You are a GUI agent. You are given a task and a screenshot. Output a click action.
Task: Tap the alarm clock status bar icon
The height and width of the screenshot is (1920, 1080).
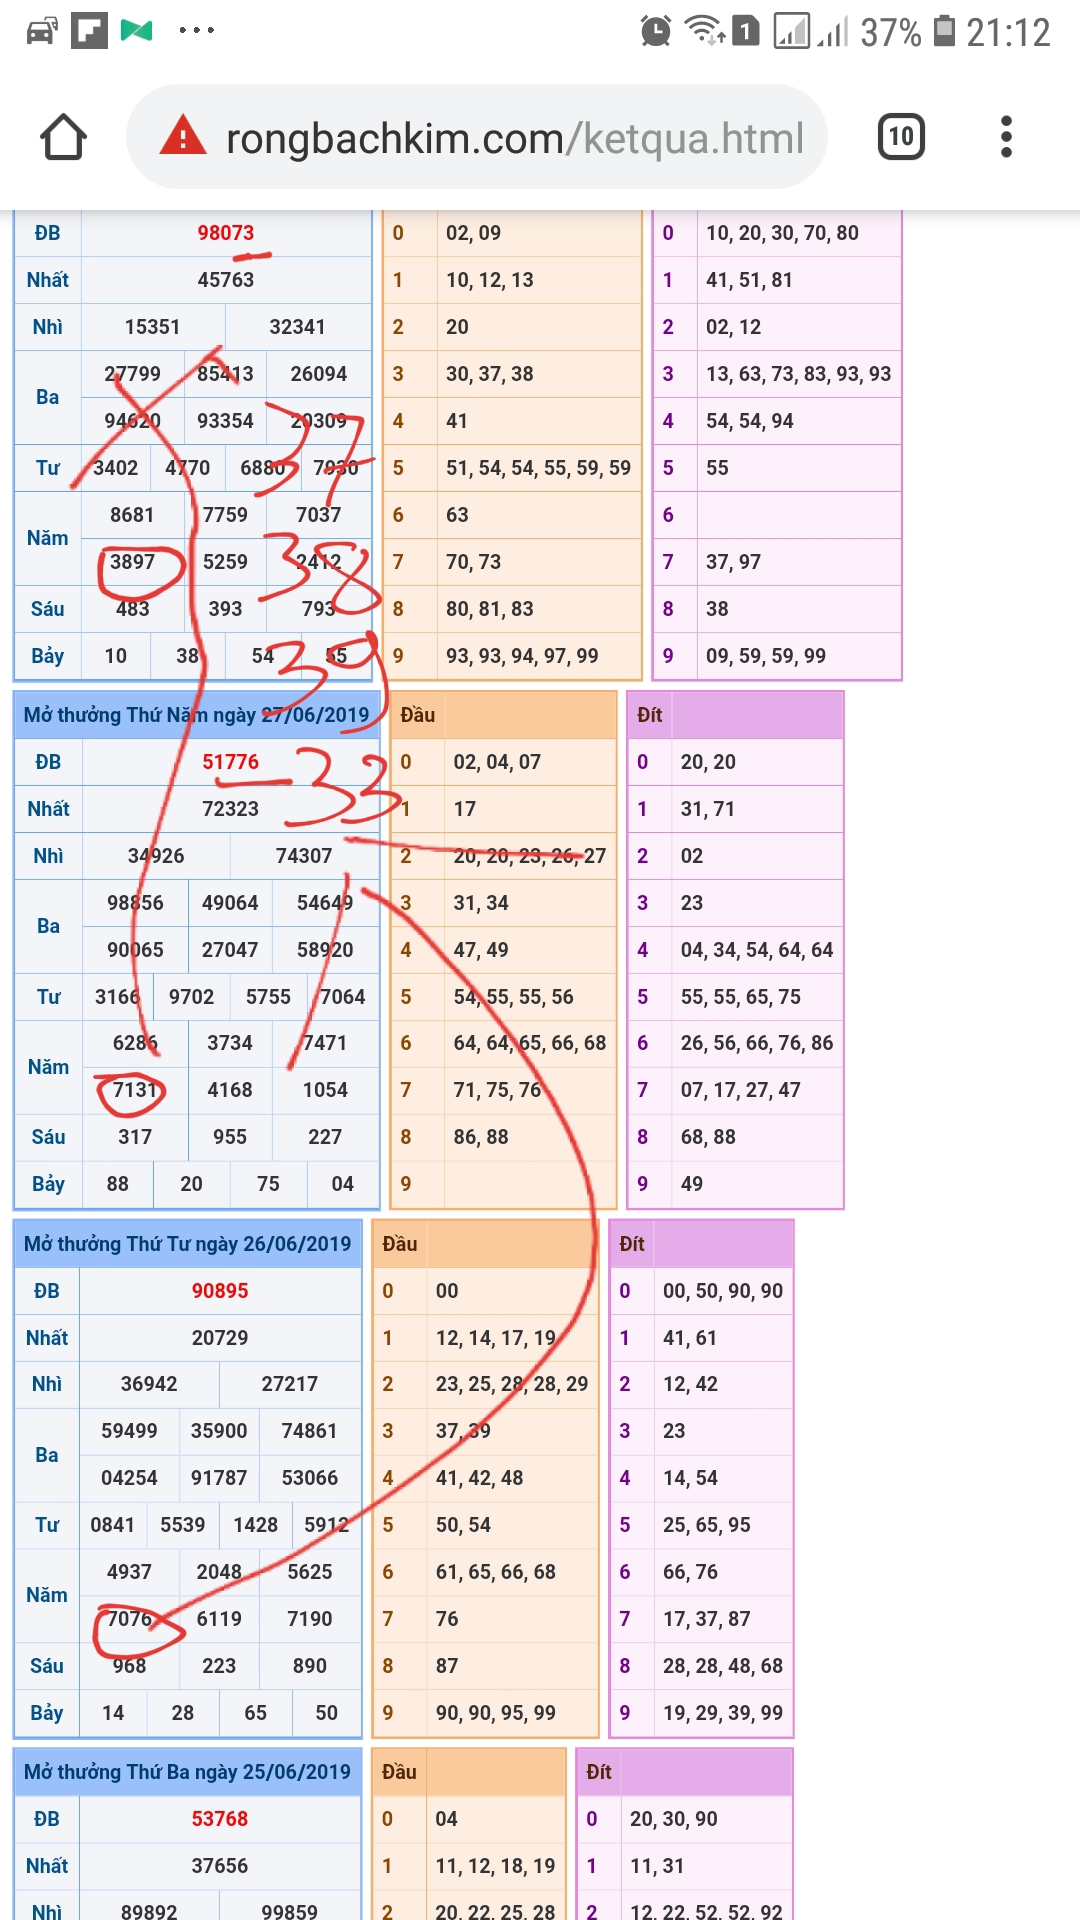(x=655, y=31)
